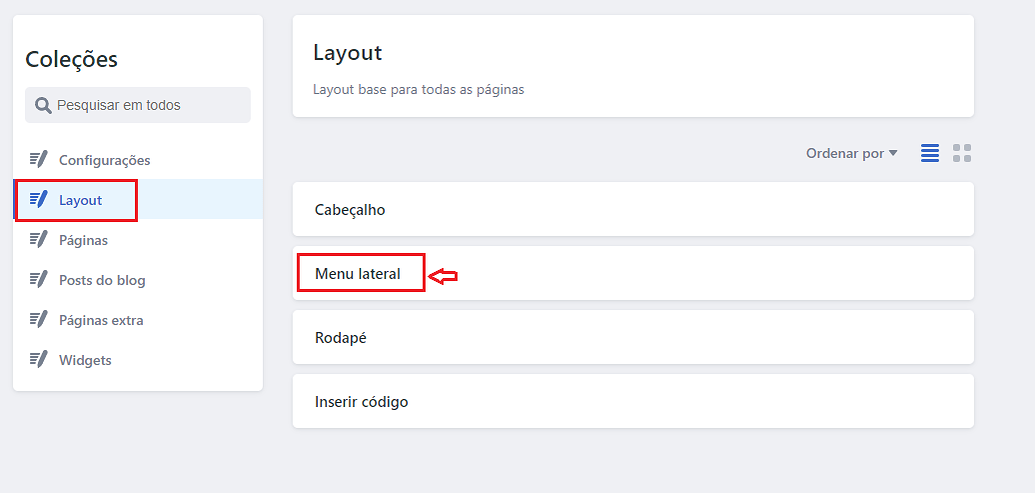Viewport: 1035px width, 493px height.
Task: Go to Posts do blog collection
Action: tap(102, 280)
